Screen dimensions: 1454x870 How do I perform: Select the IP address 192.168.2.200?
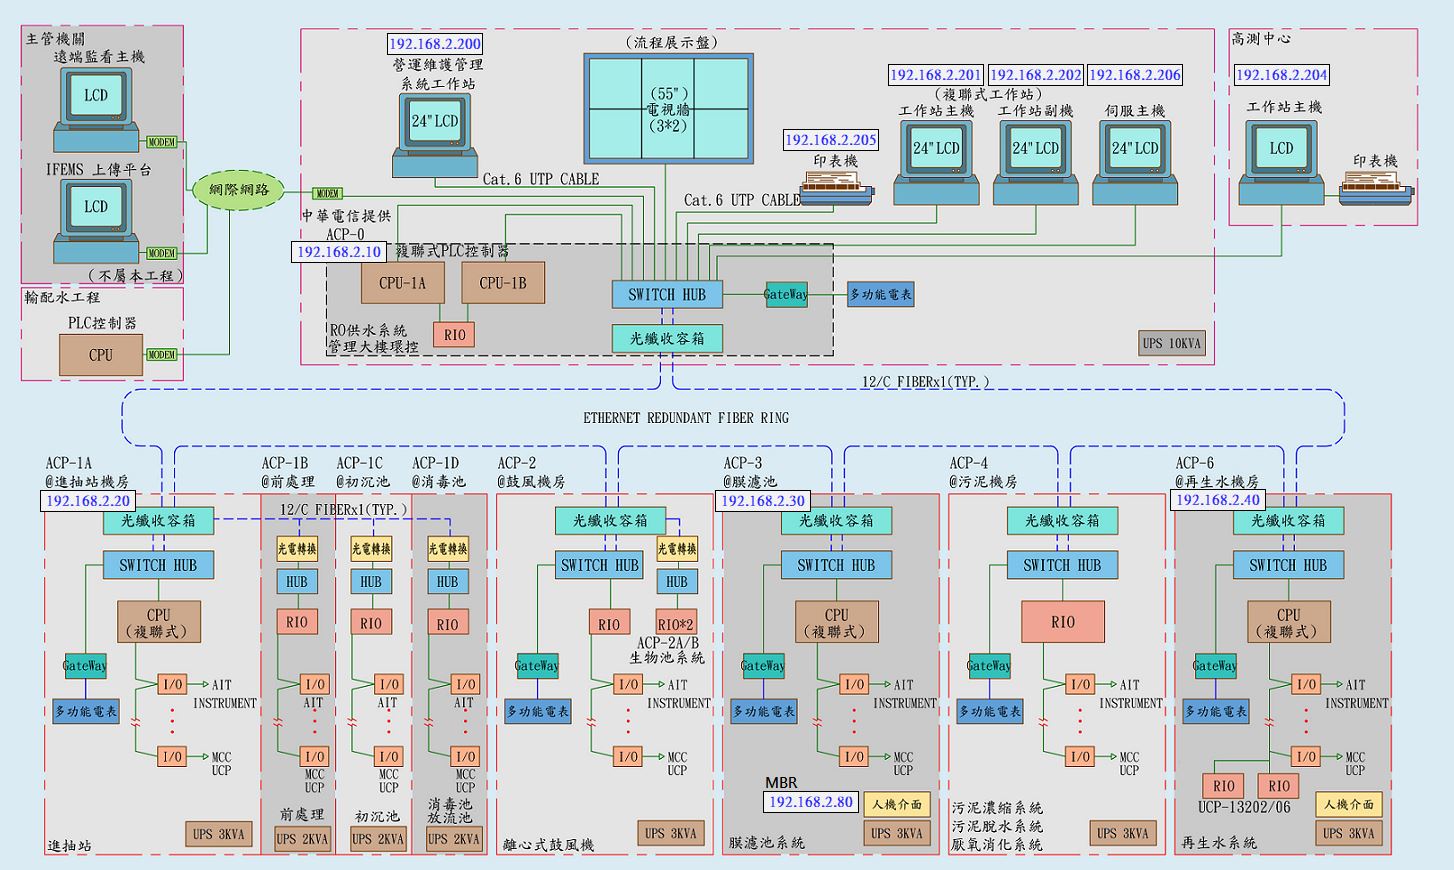click(x=435, y=44)
